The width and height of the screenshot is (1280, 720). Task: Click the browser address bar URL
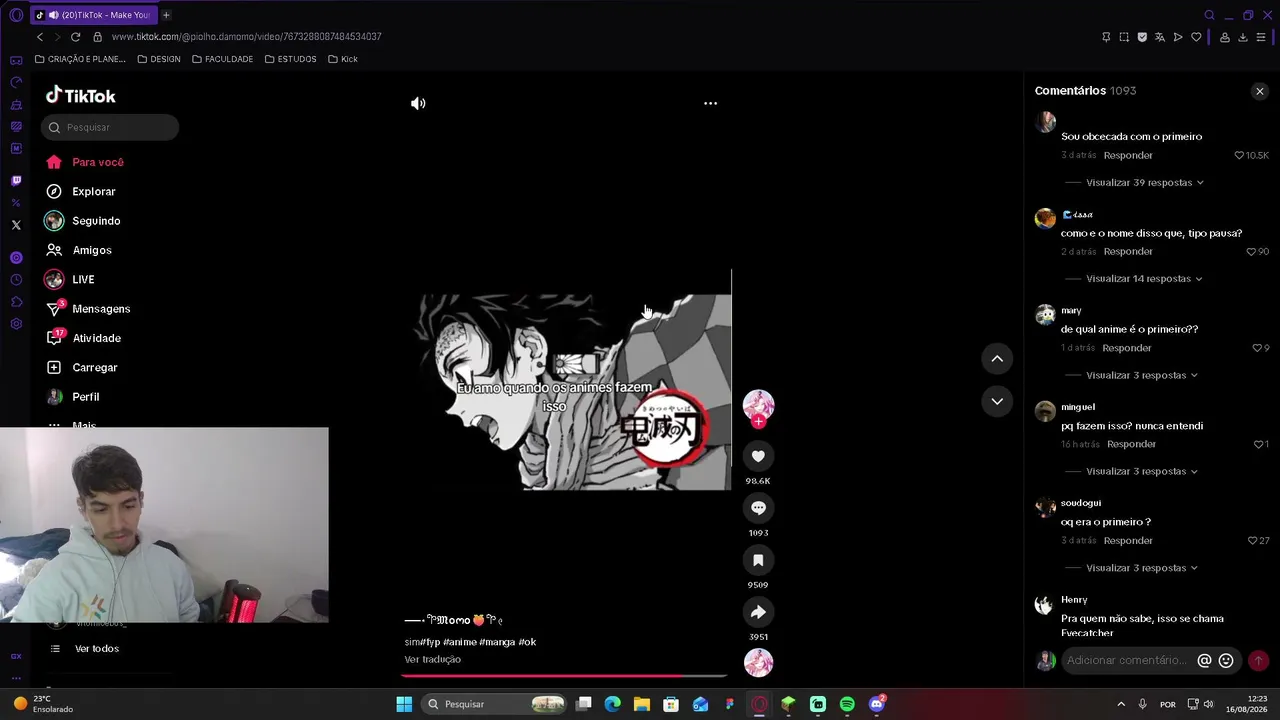coord(246,37)
